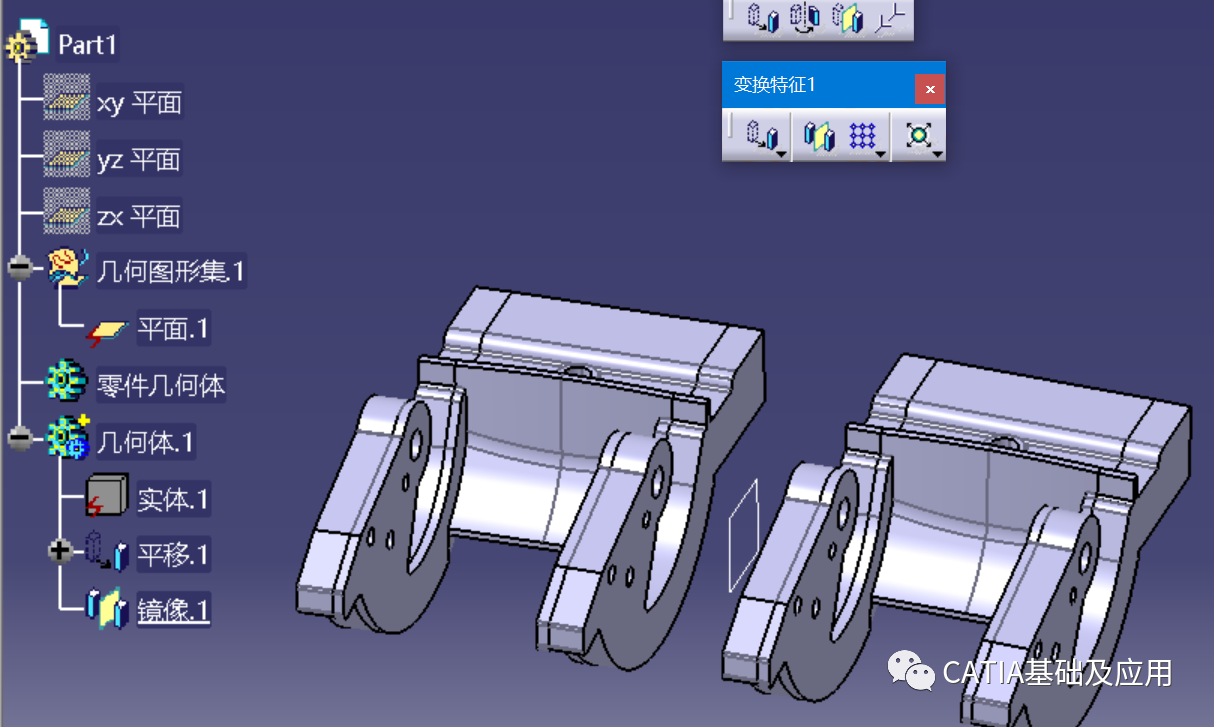This screenshot has height=727, width=1214.
Task: Collapse the 几何图形集.1 tree node
Action: tap(20, 267)
